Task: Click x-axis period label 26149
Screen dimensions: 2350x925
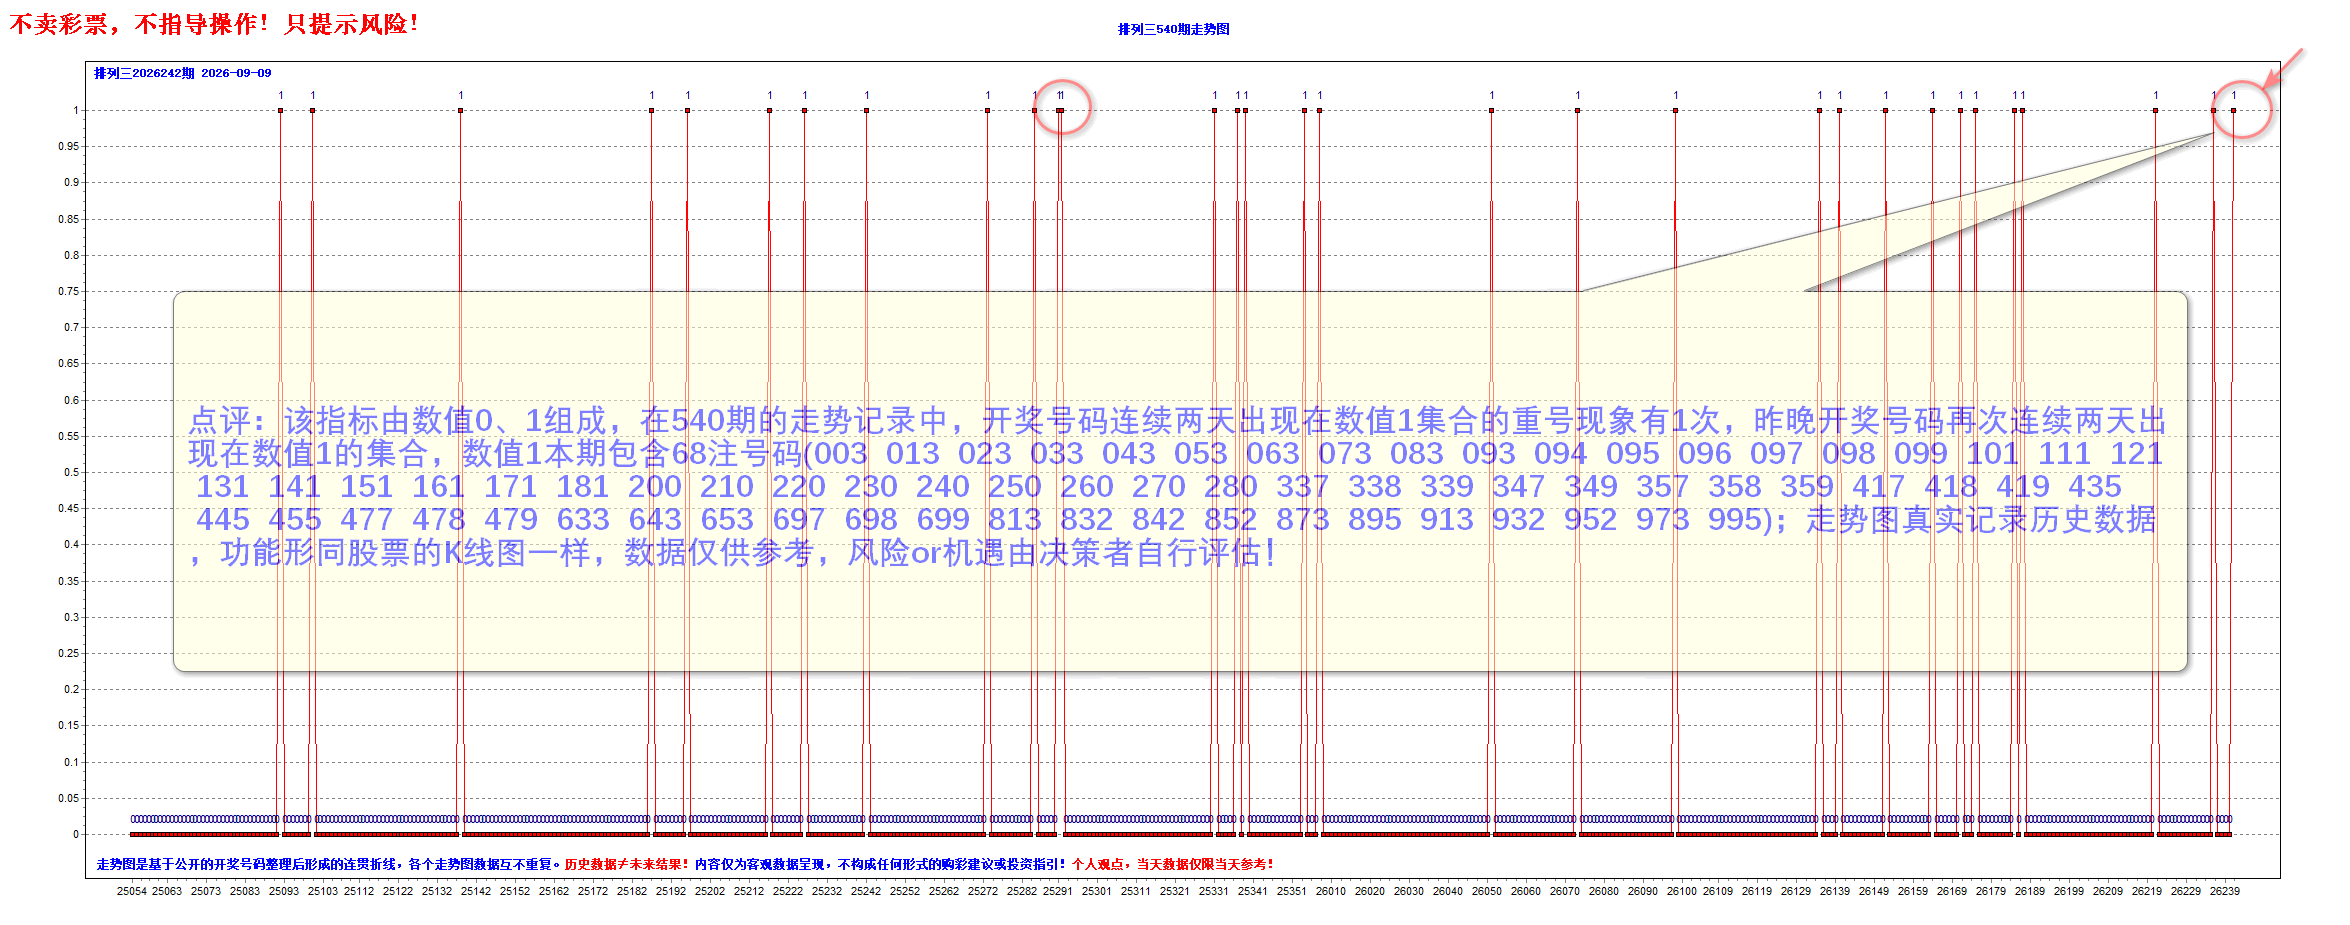Action: 1874,891
